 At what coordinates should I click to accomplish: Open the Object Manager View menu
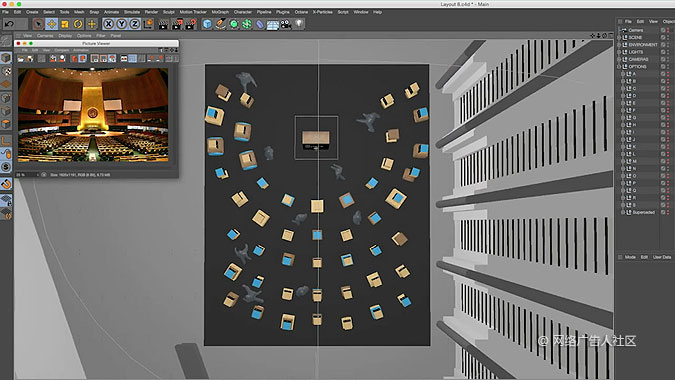coord(653,21)
